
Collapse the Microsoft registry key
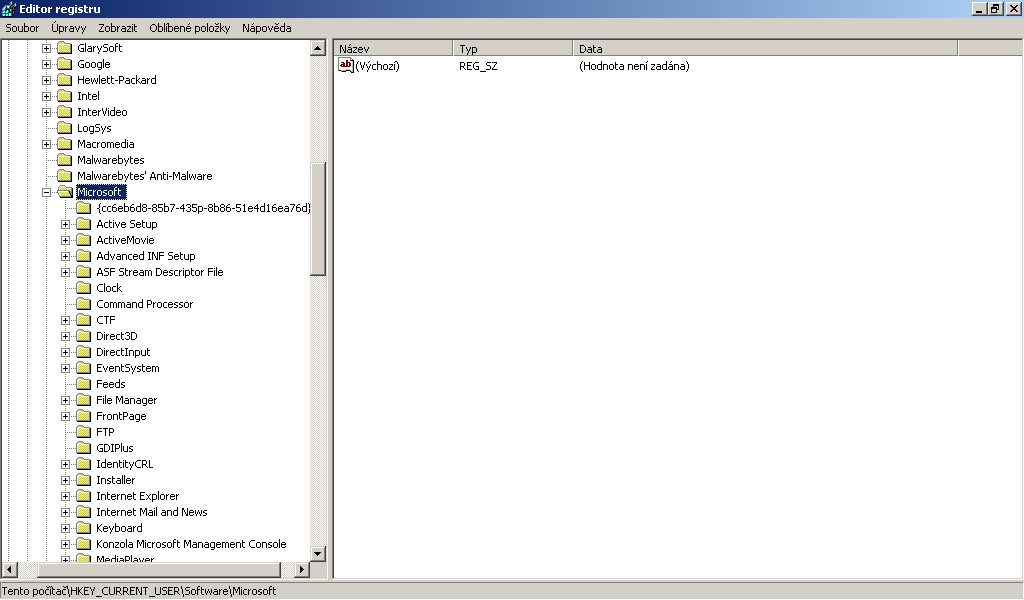pyautogui.click(x=46, y=192)
